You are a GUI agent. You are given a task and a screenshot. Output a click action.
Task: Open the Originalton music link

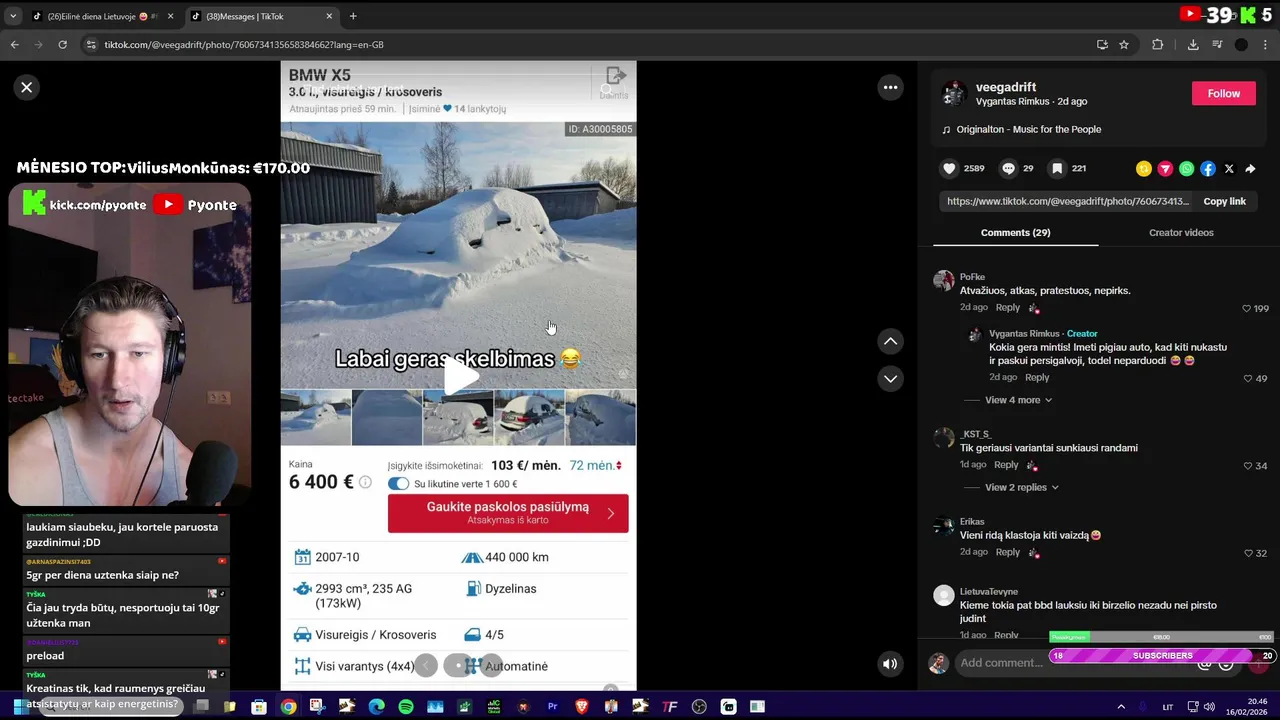point(1028,129)
